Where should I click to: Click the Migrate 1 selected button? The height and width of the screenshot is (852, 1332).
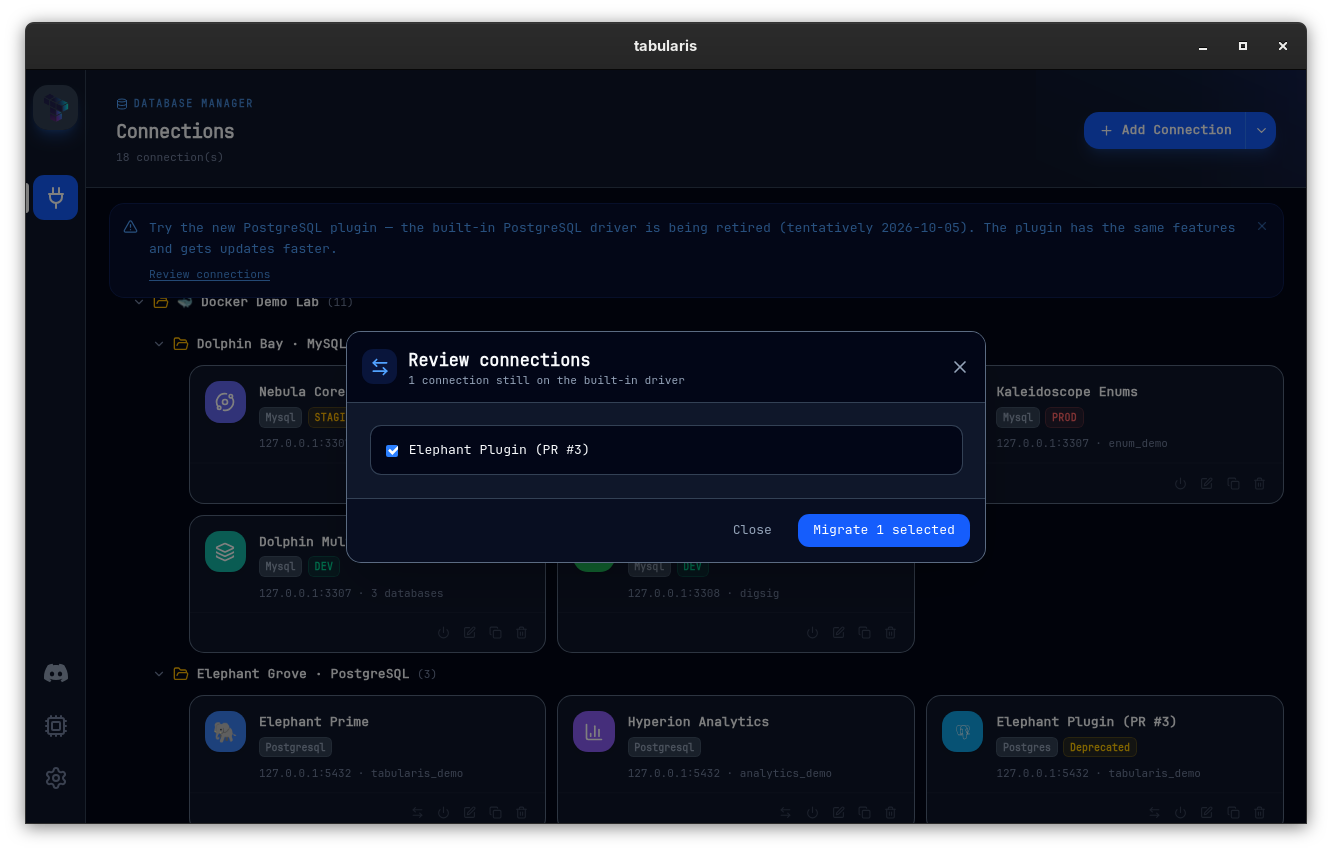pos(884,530)
